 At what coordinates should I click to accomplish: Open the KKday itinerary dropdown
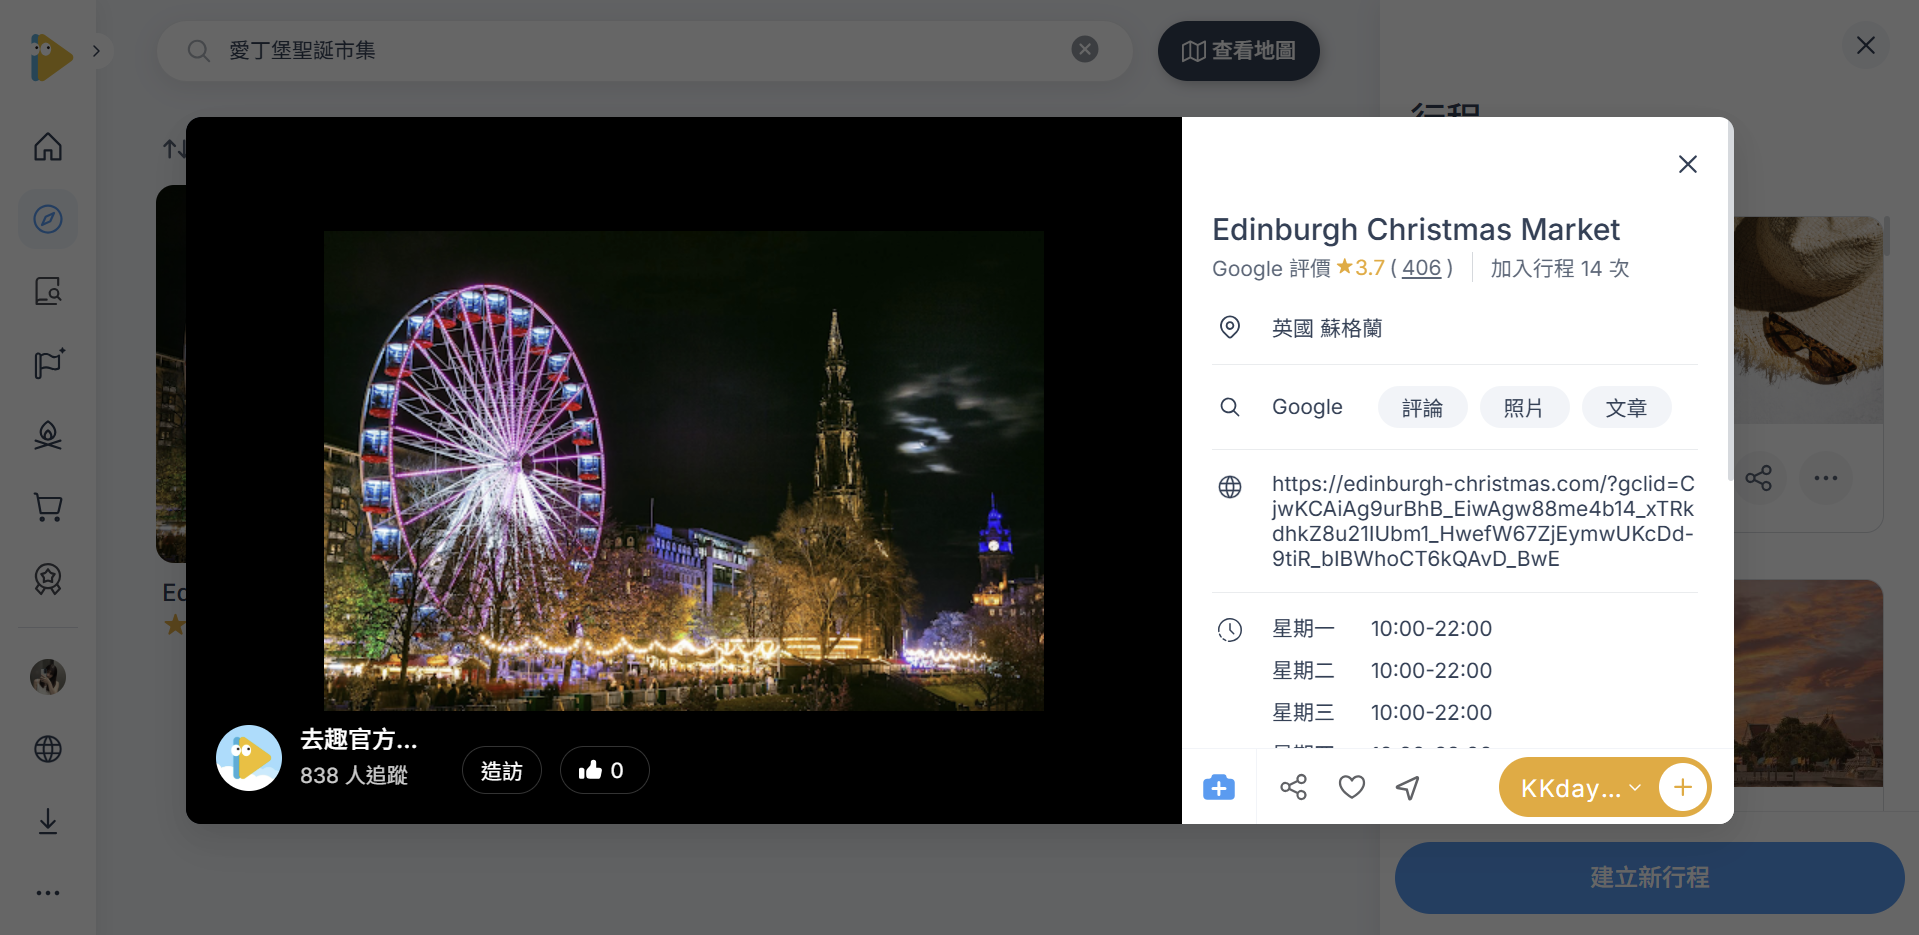point(1580,788)
